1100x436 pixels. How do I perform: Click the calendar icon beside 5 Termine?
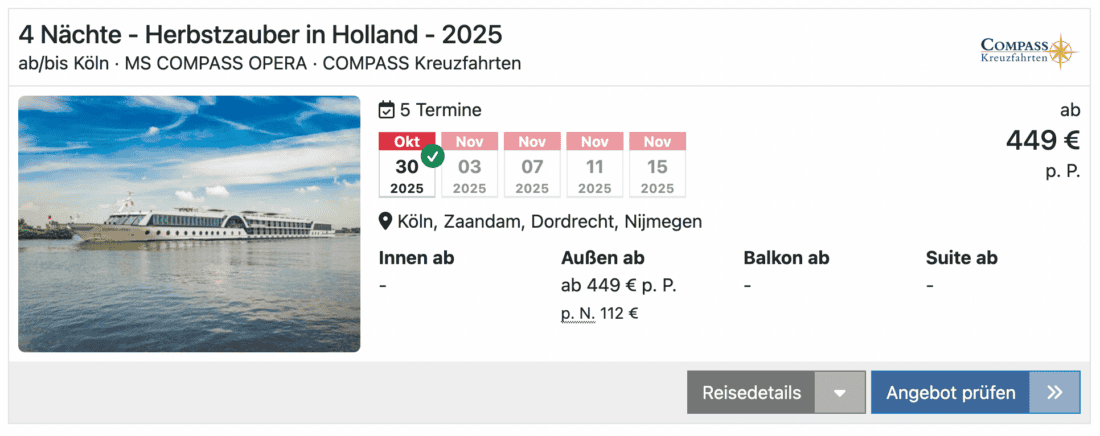pos(387,110)
